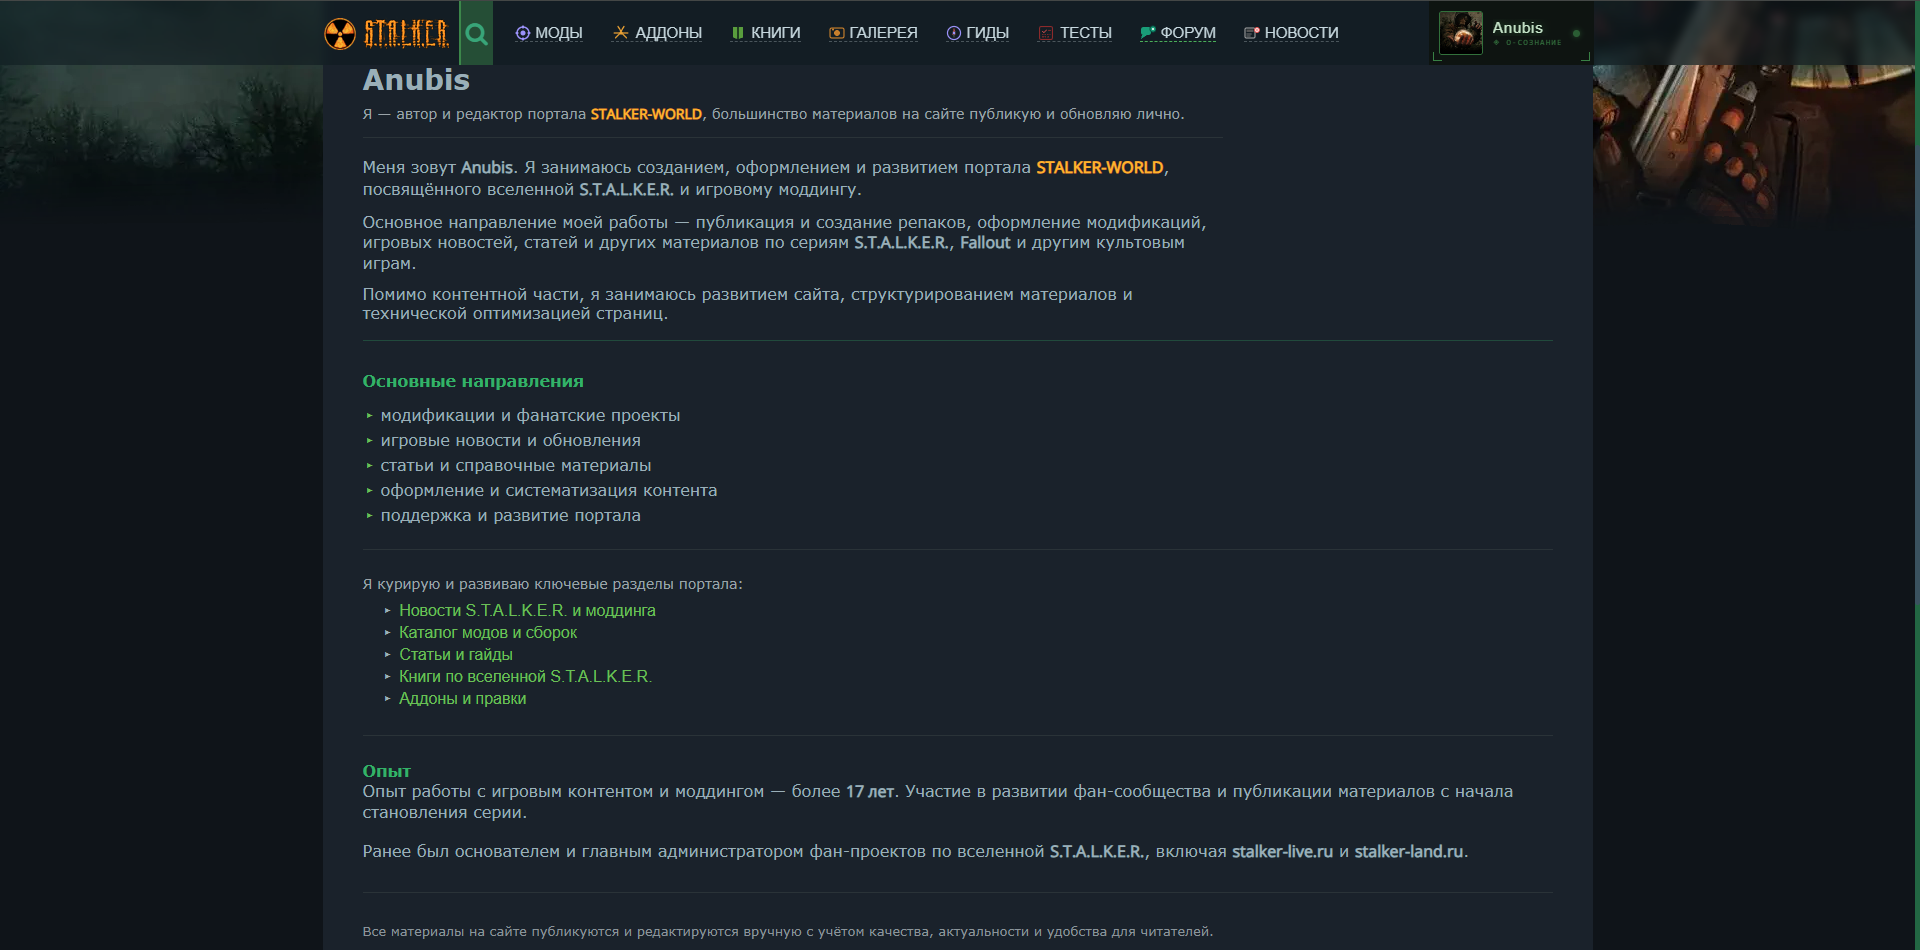Open the search magnifier icon
The image size is (1920, 950).
click(477, 34)
